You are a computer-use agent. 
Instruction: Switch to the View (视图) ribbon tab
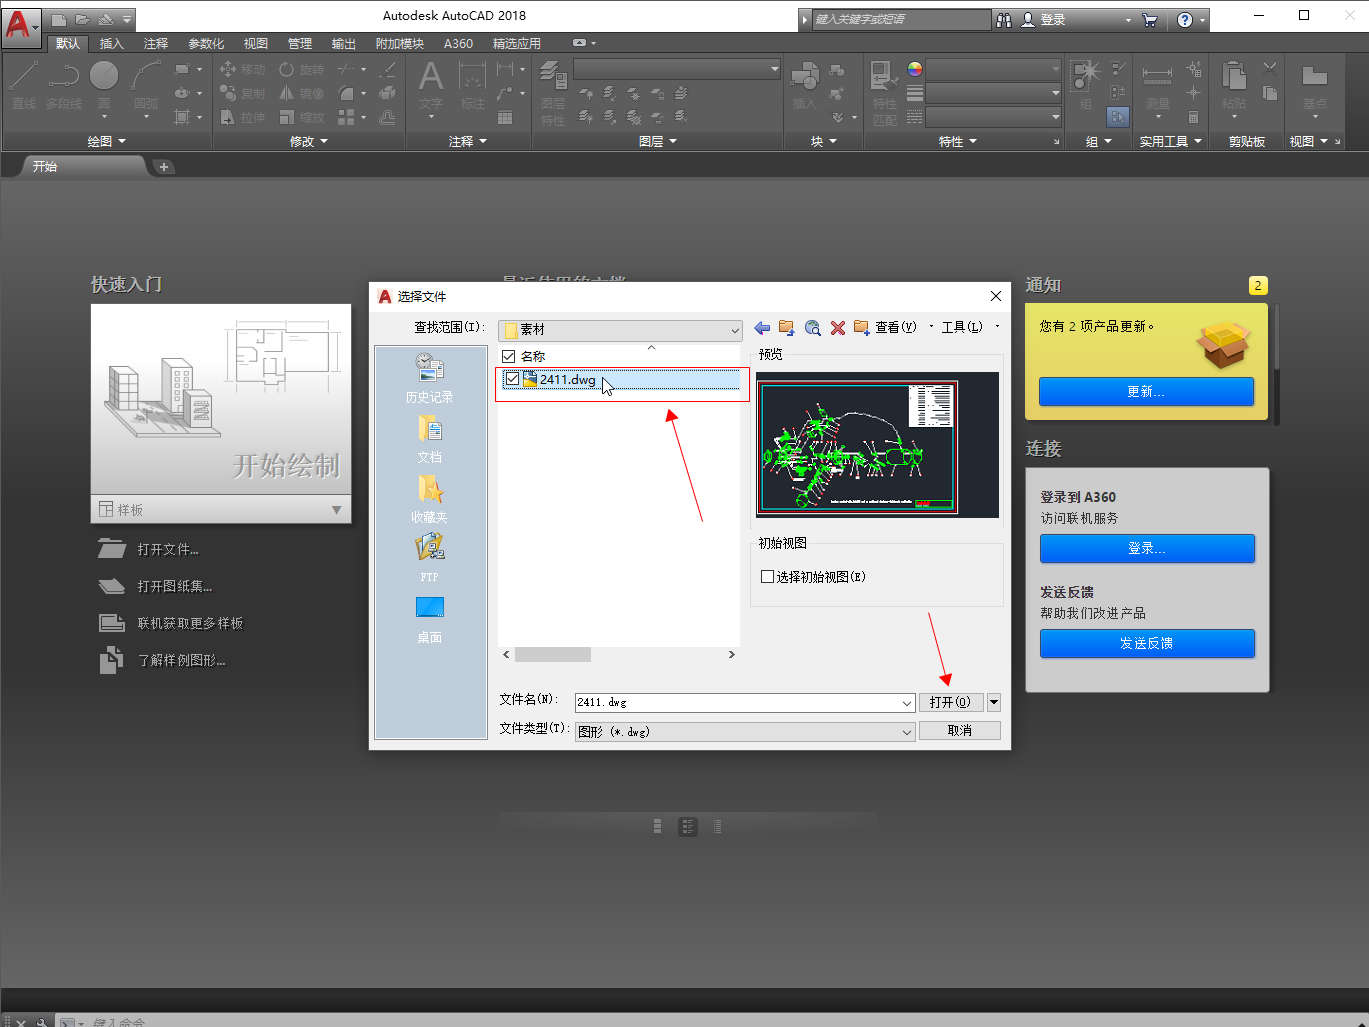pyautogui.click(x=256, y=43)
